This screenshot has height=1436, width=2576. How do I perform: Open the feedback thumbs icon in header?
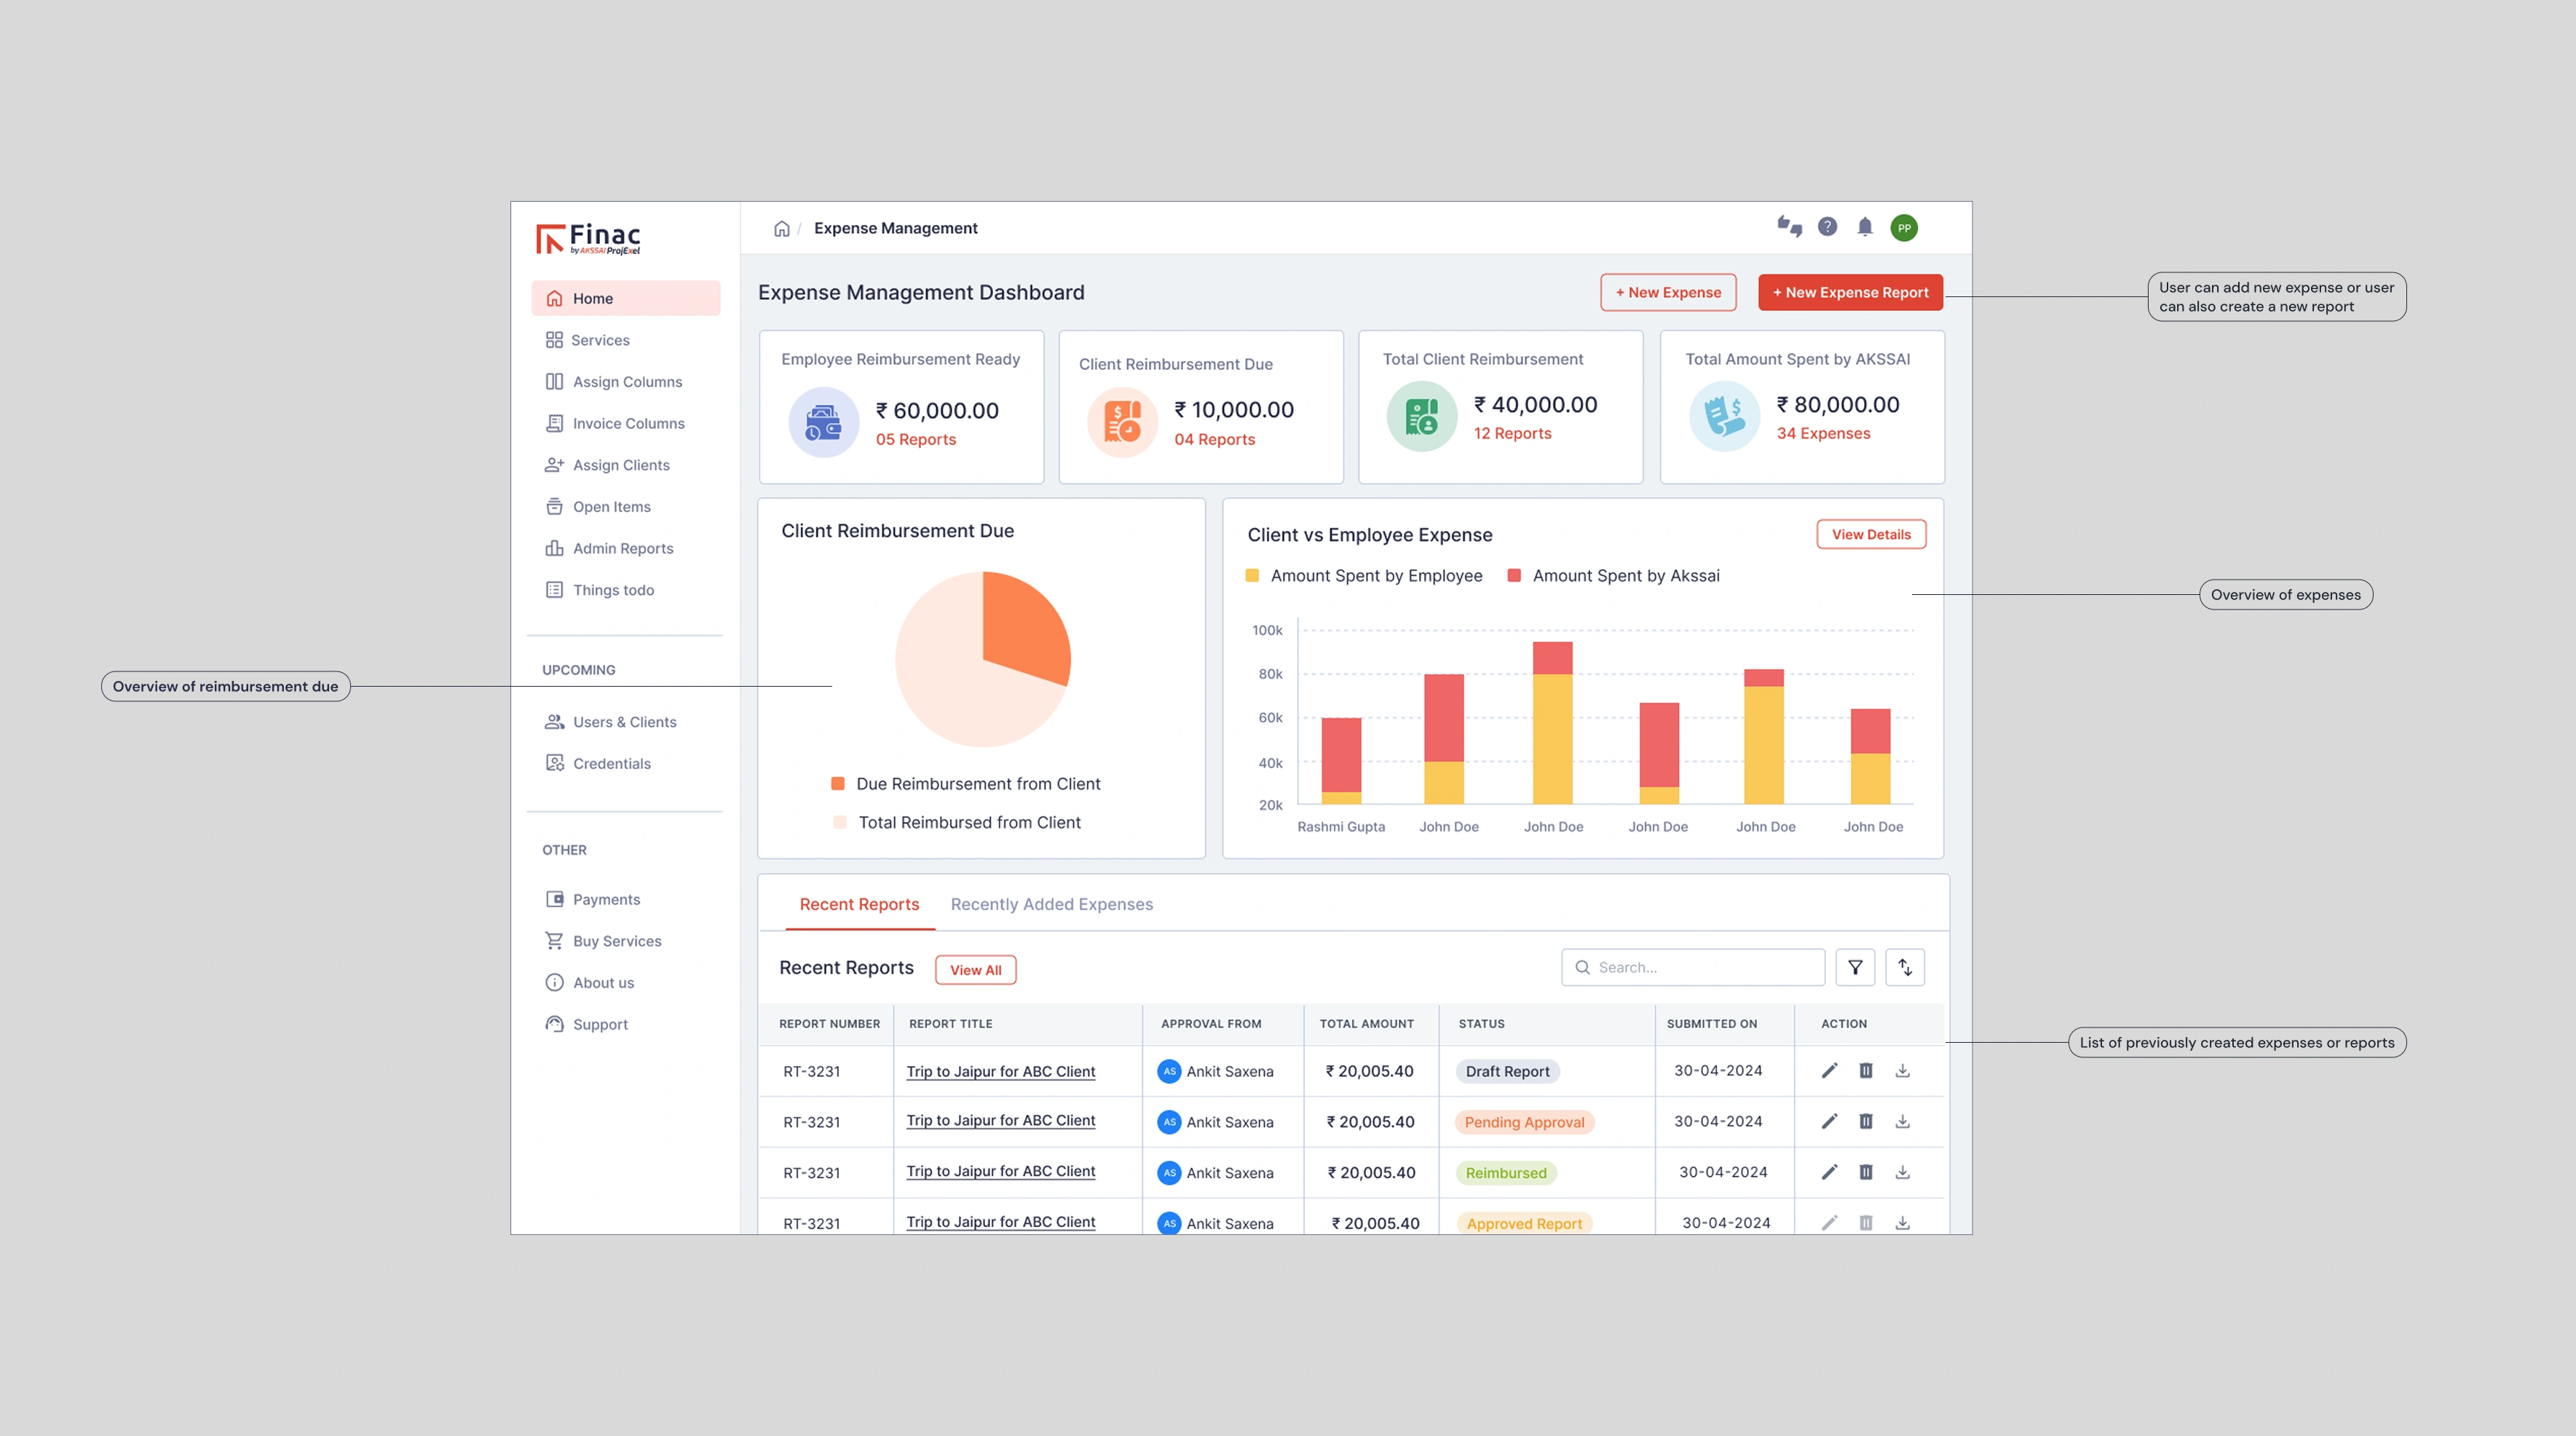[x=1789, y=227]
